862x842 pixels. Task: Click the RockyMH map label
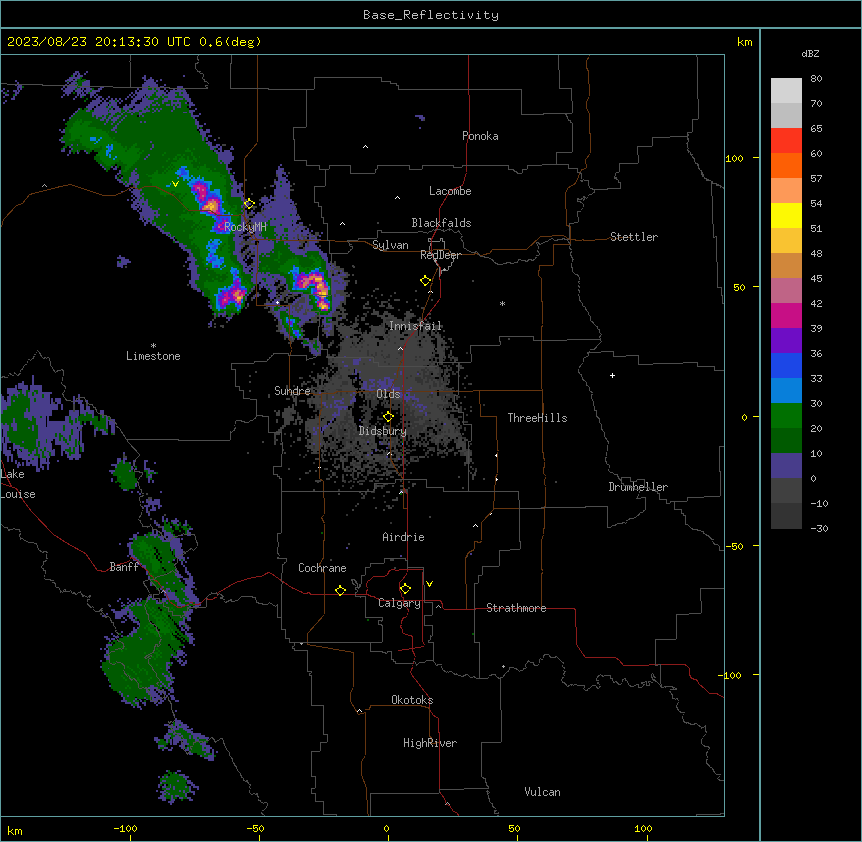(x=245, y=227)
